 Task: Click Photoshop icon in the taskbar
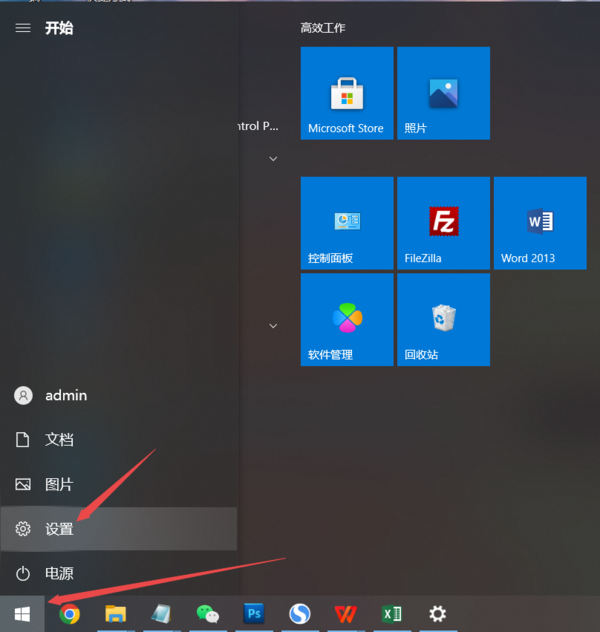coord(254,614)
